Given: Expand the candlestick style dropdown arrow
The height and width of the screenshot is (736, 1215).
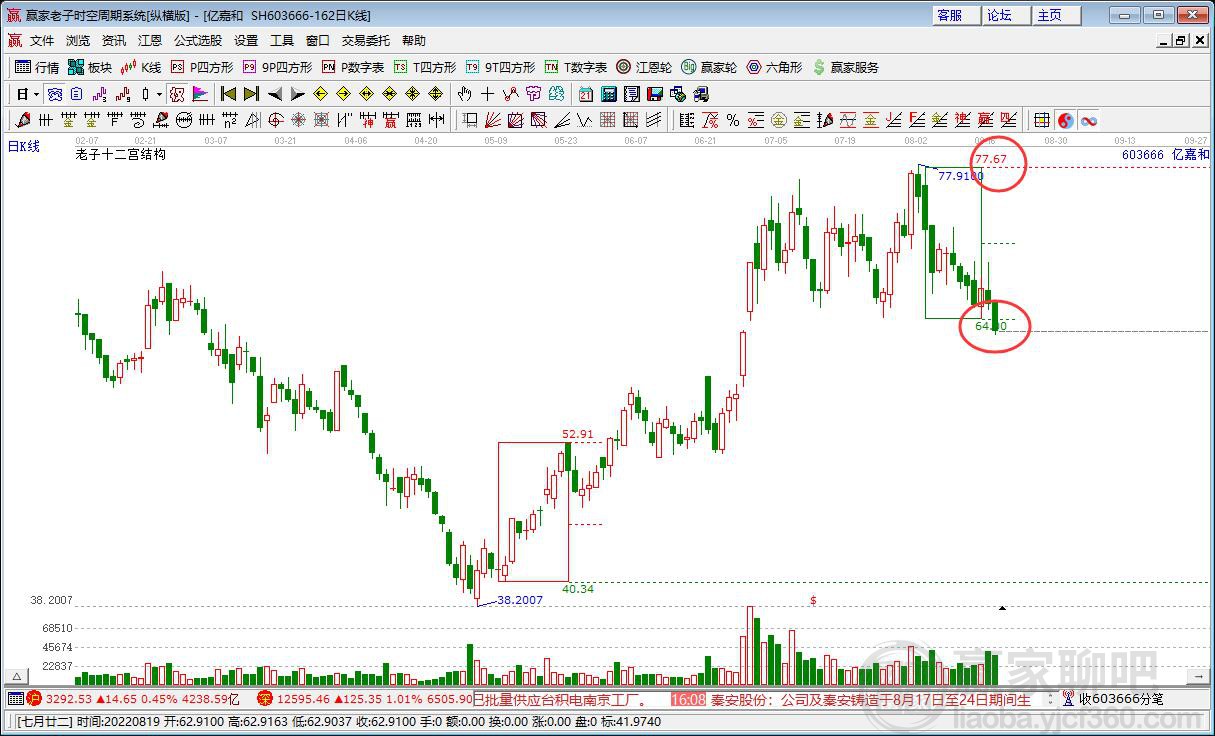Looking at the screenshot, I should click(x=158, y=94).
